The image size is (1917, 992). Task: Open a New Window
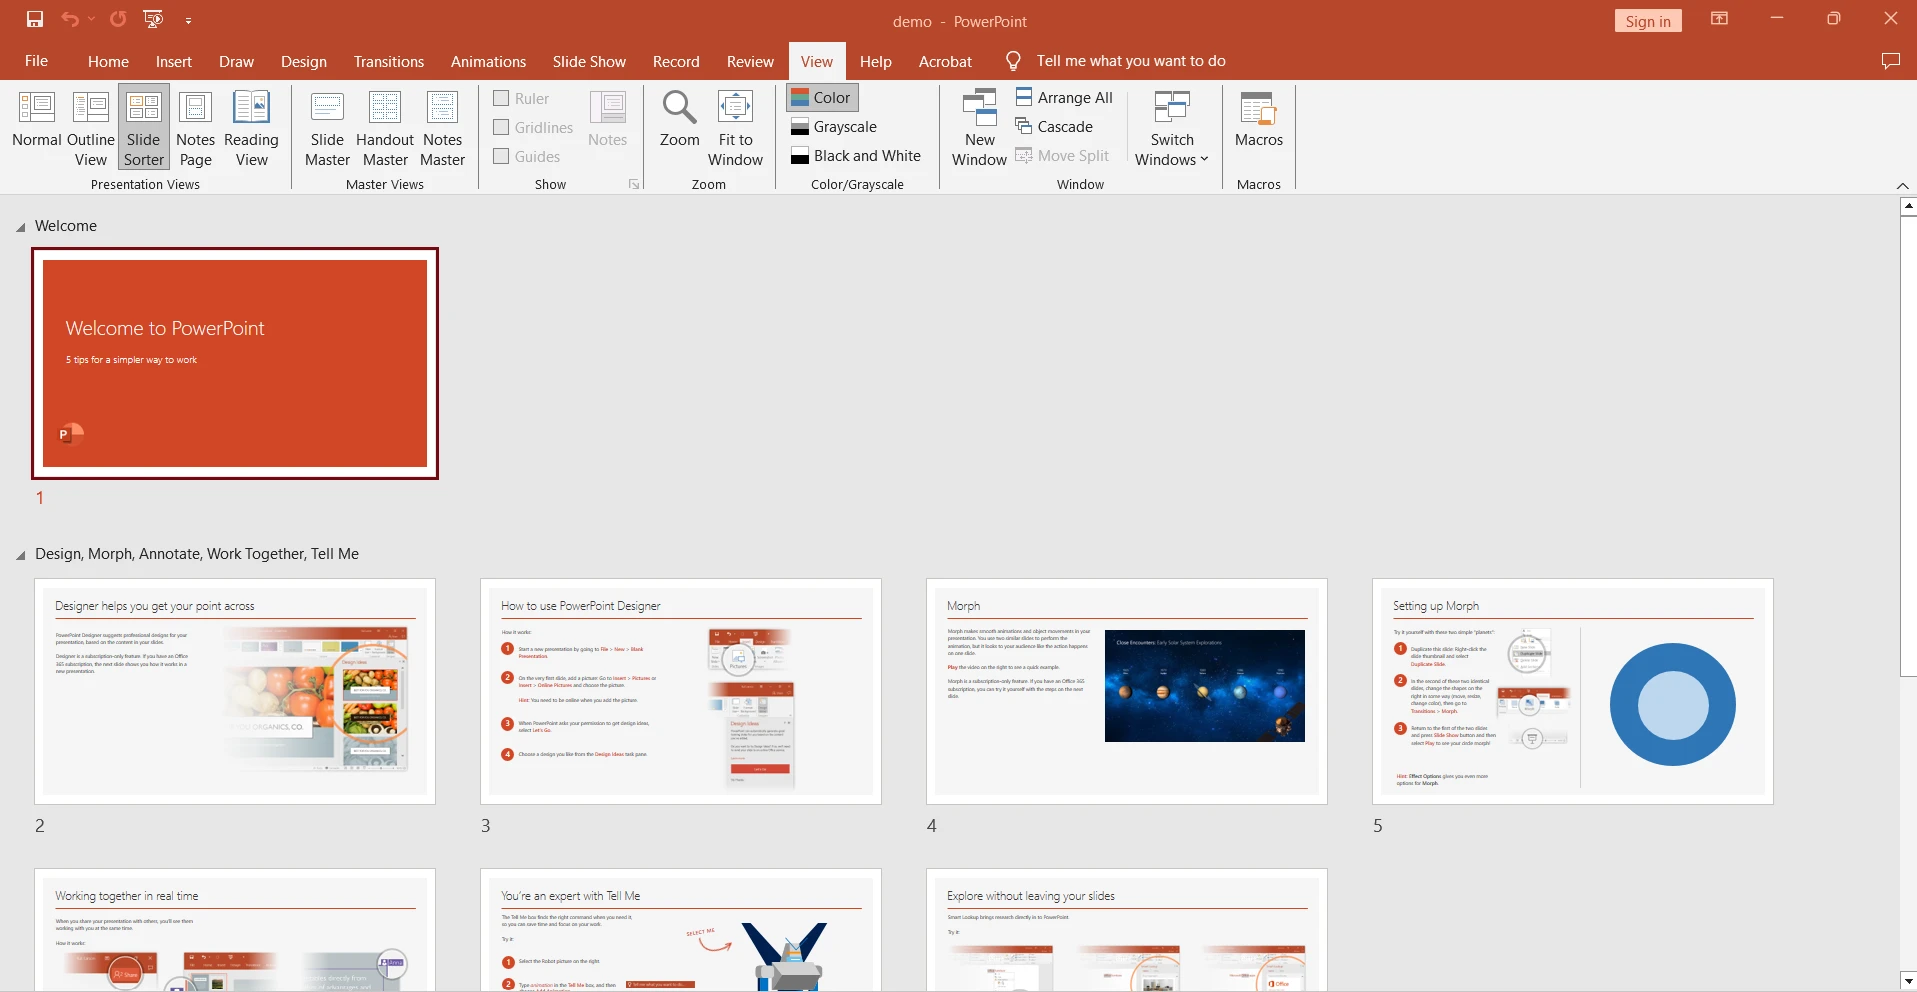point(979,128)
